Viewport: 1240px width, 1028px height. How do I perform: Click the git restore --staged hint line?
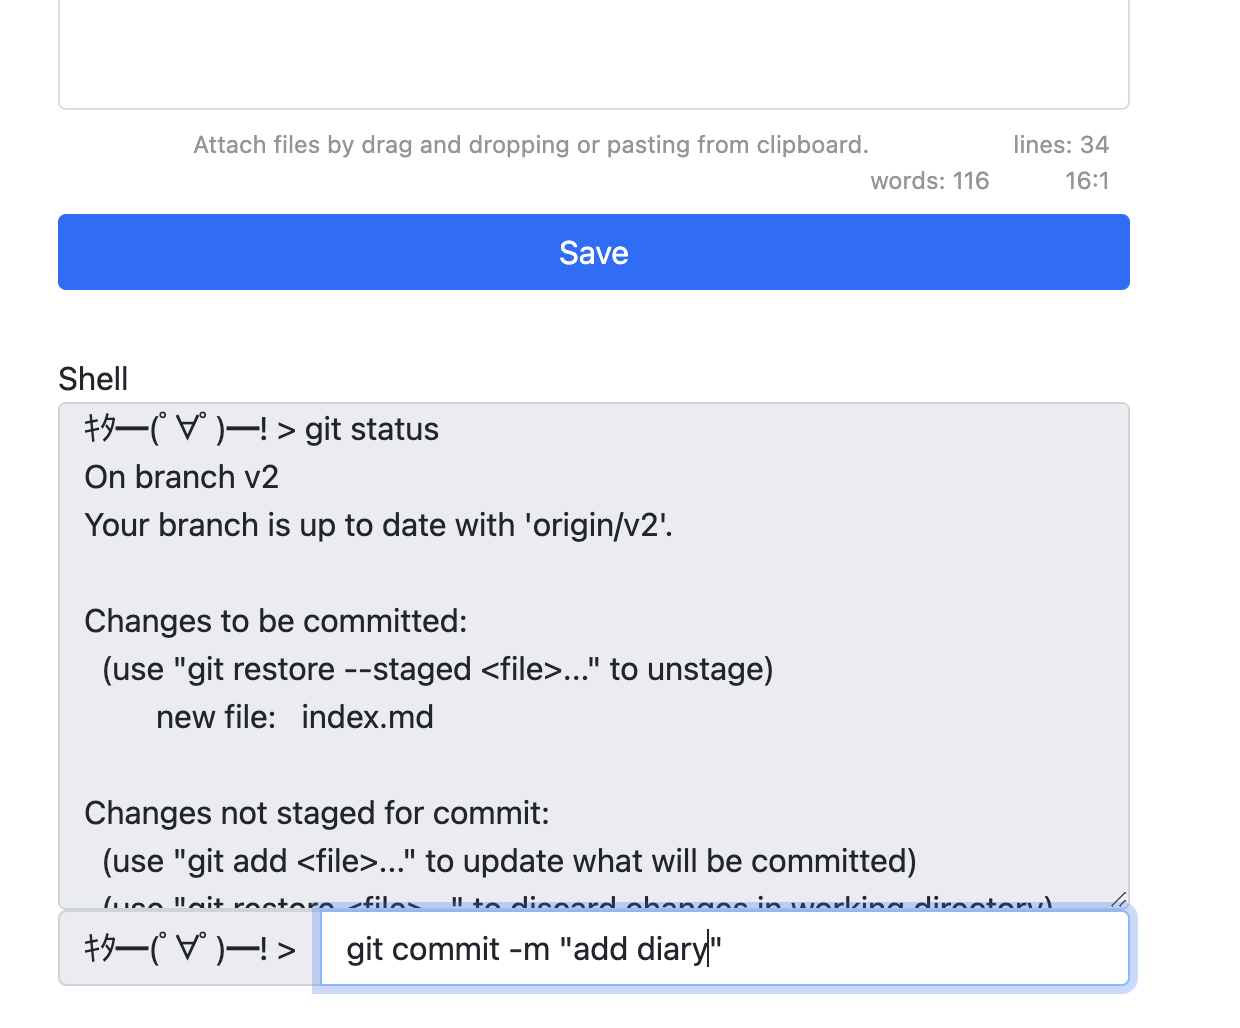click(437, 669)
